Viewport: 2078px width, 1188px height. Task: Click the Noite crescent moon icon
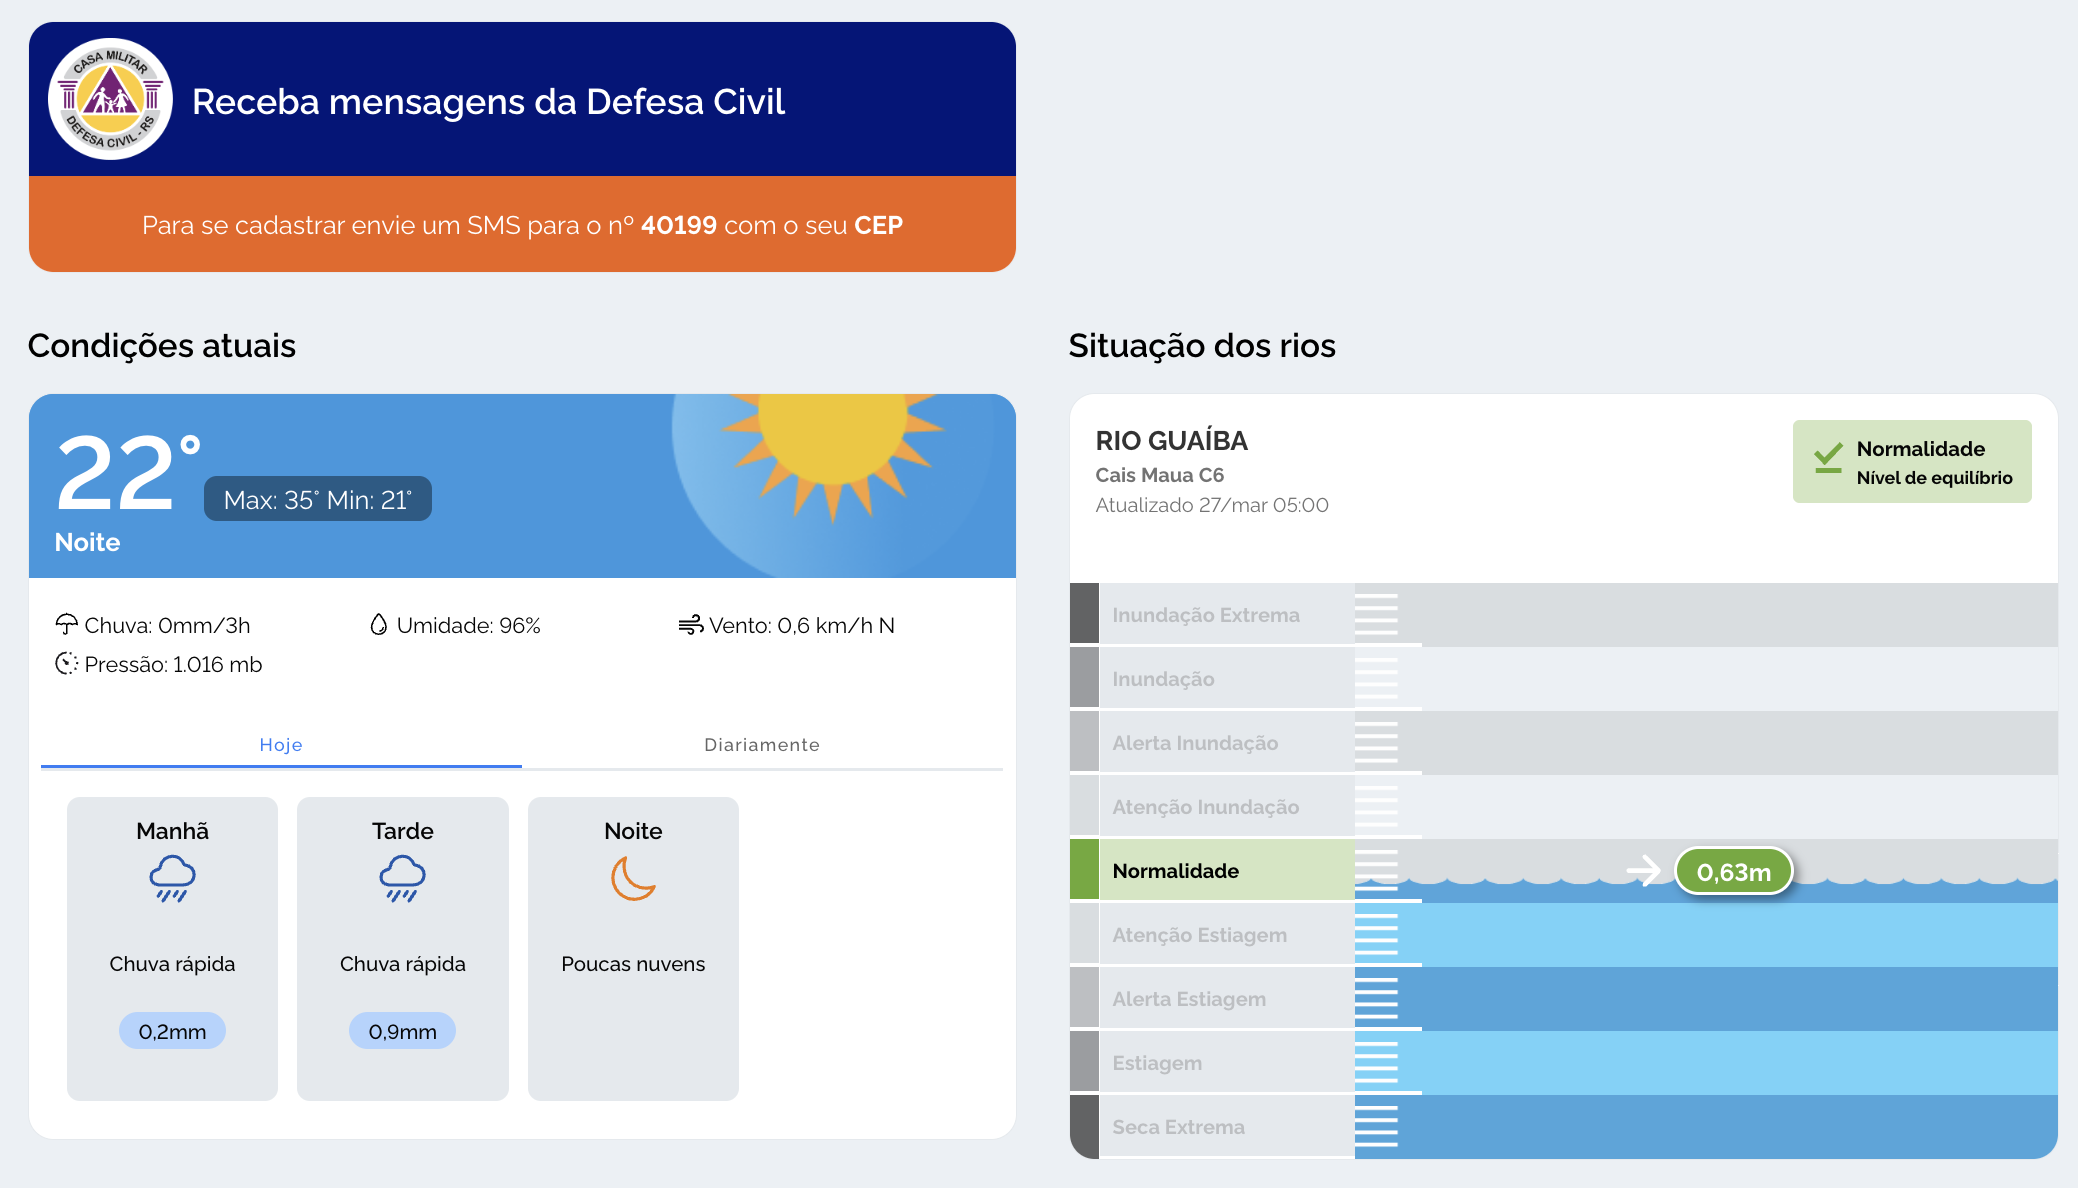[x=633, y=879]
